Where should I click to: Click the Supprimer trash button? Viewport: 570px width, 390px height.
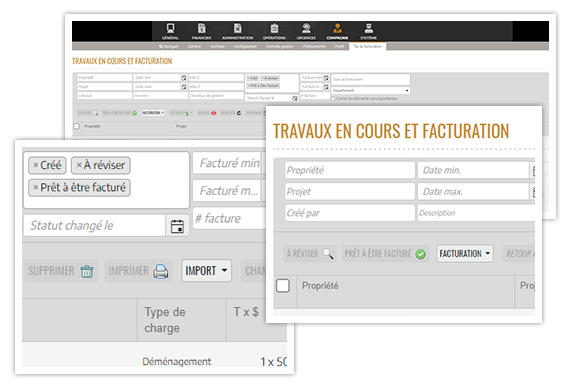(x=61, y=271)
